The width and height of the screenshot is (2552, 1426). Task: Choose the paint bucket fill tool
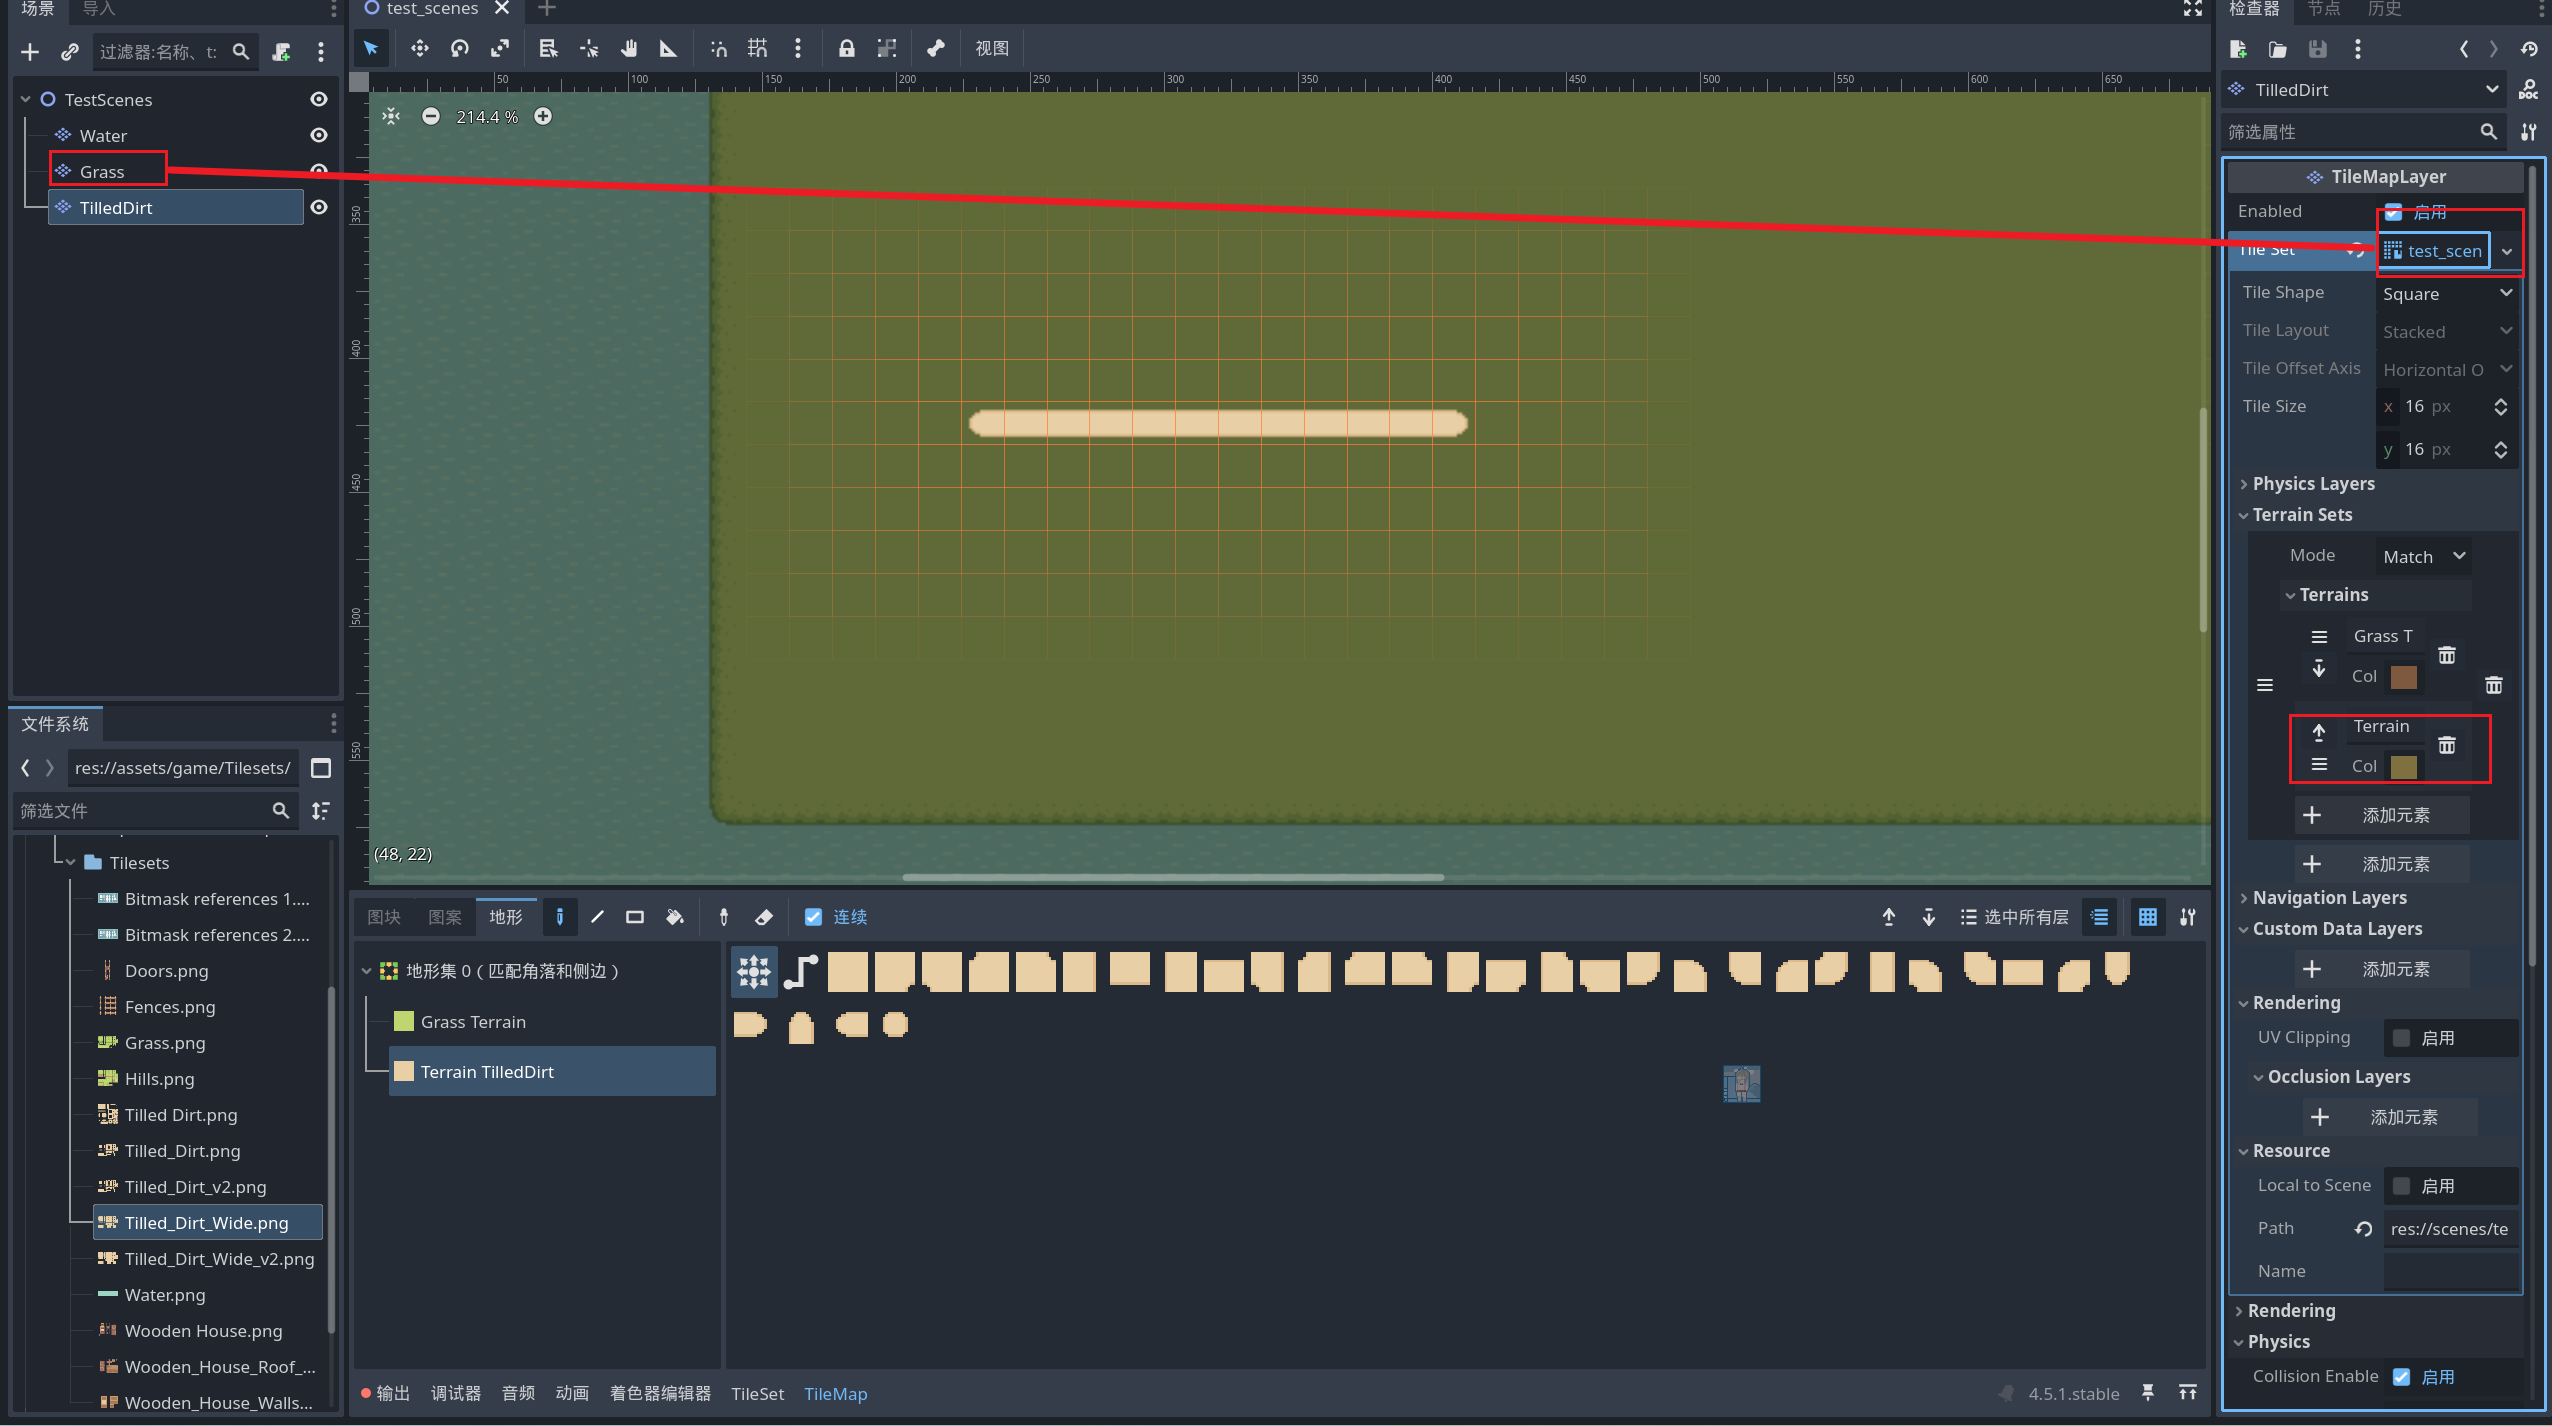[675, 917]
